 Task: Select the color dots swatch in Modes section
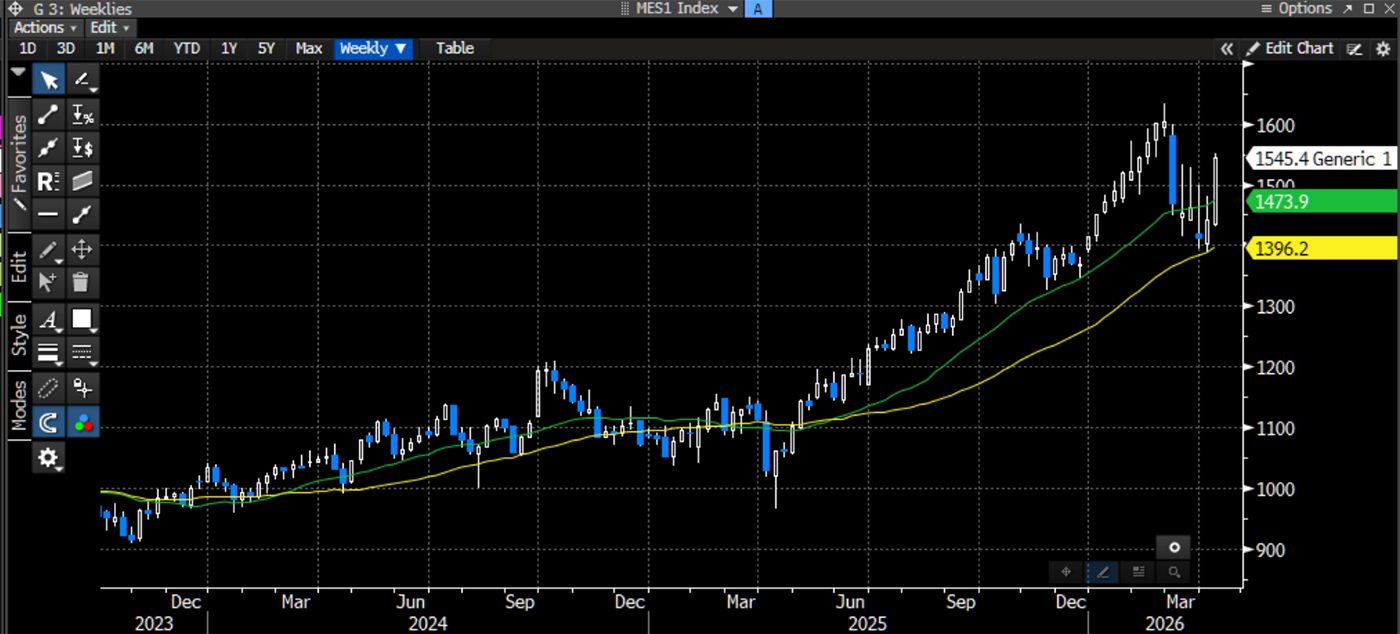click(x=81, y=421)
